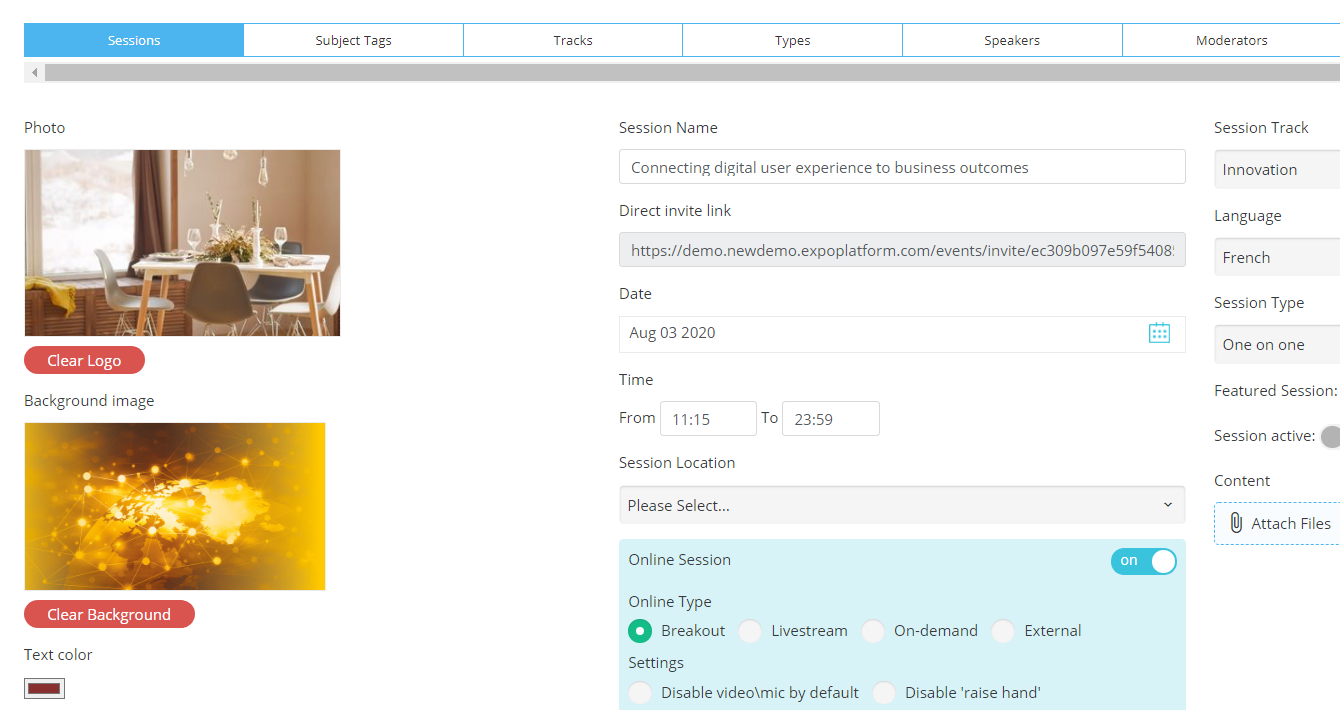Choose the On-demand radio option

click(x=873, y=631)
